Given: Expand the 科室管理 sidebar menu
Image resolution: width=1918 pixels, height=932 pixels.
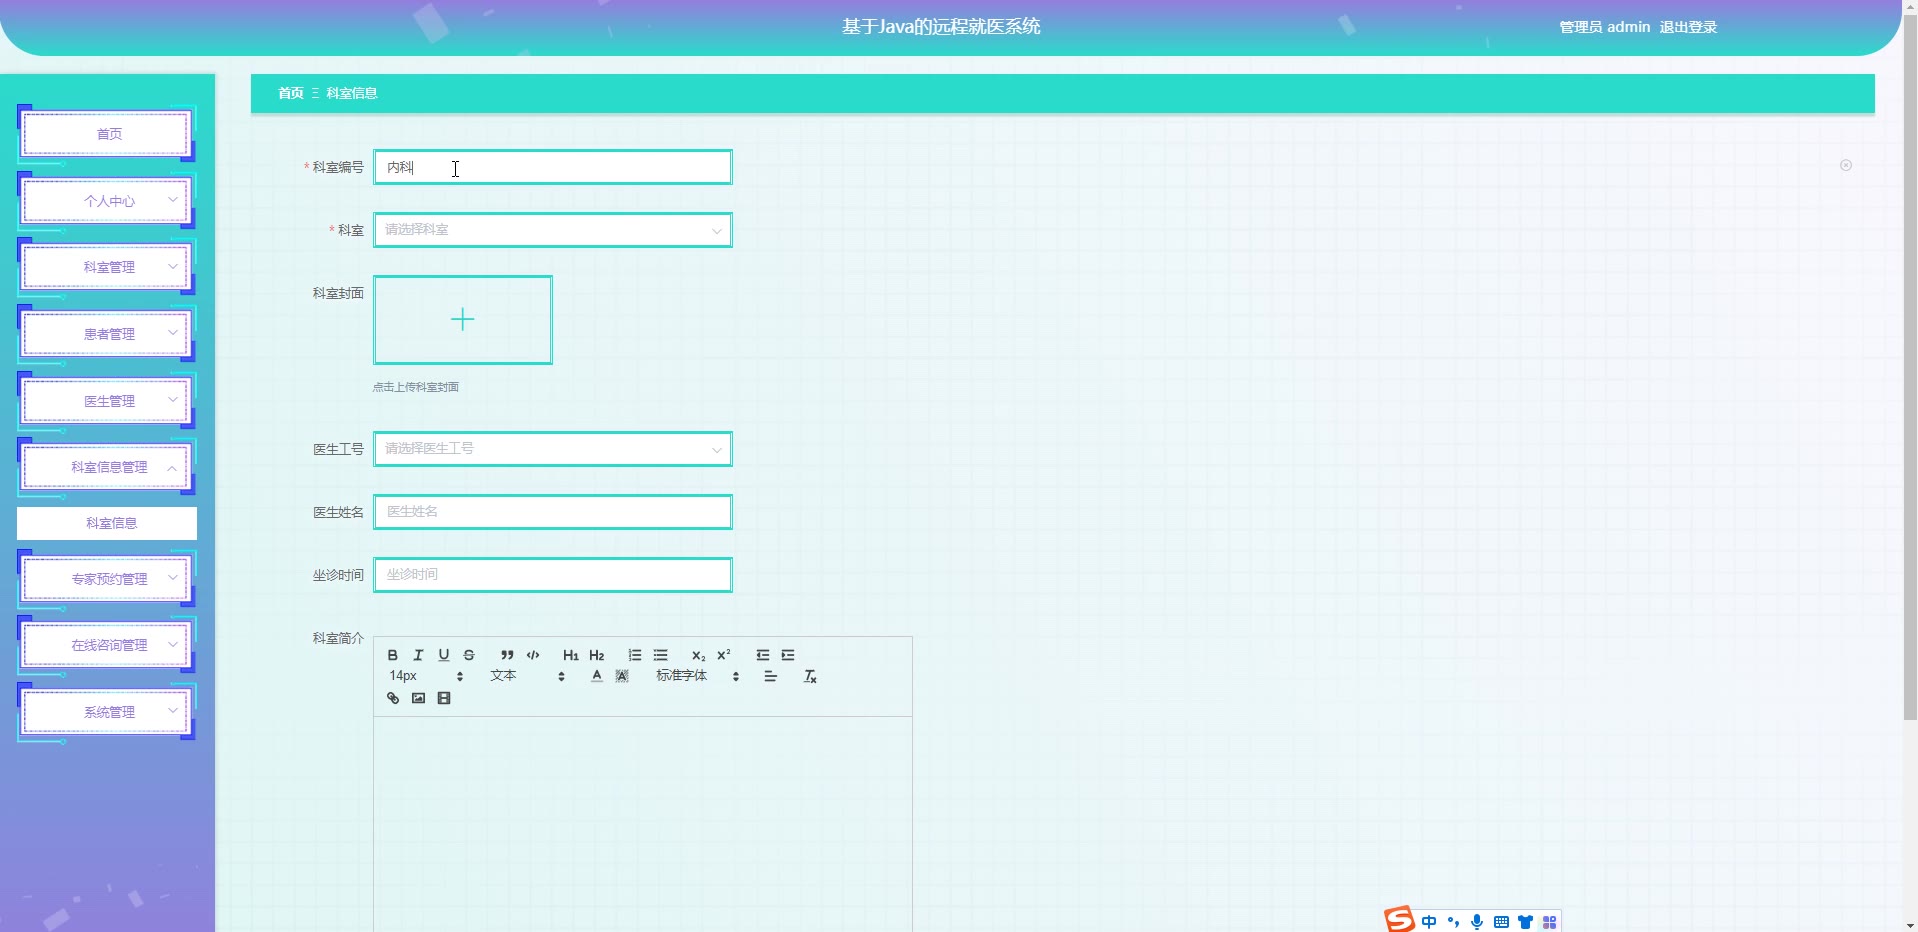Looking at the screenshot, I should click(107, 267).
